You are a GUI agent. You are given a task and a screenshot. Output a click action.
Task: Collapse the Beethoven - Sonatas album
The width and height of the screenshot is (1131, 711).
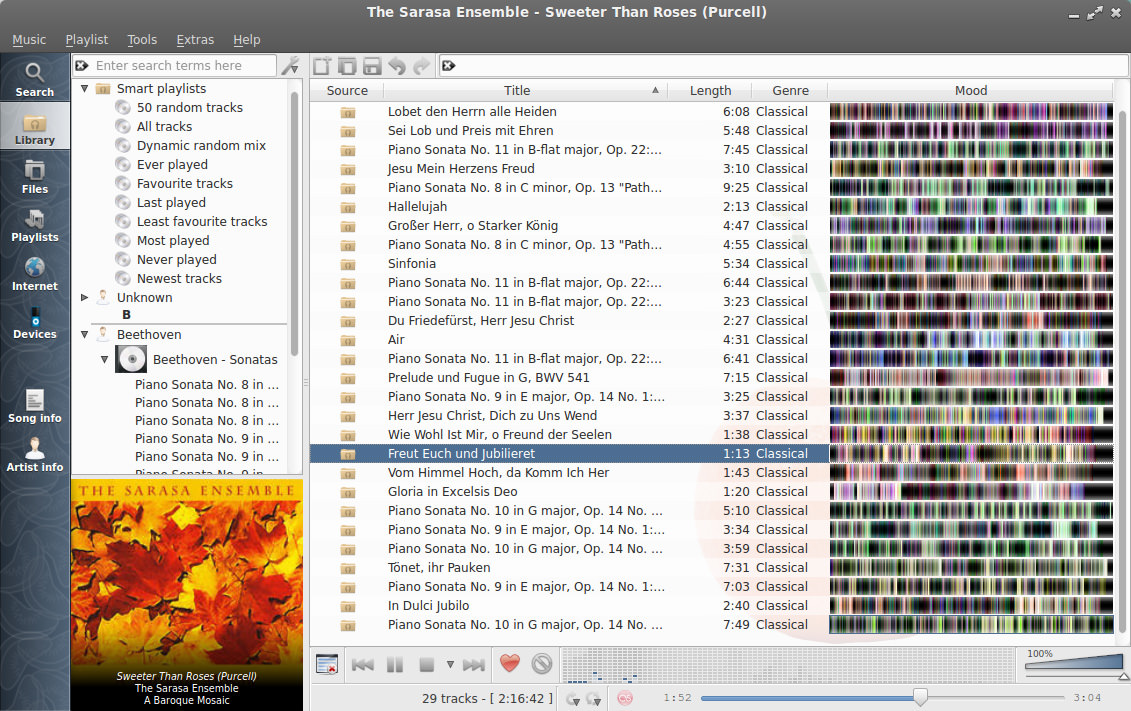tap(105, 359)
